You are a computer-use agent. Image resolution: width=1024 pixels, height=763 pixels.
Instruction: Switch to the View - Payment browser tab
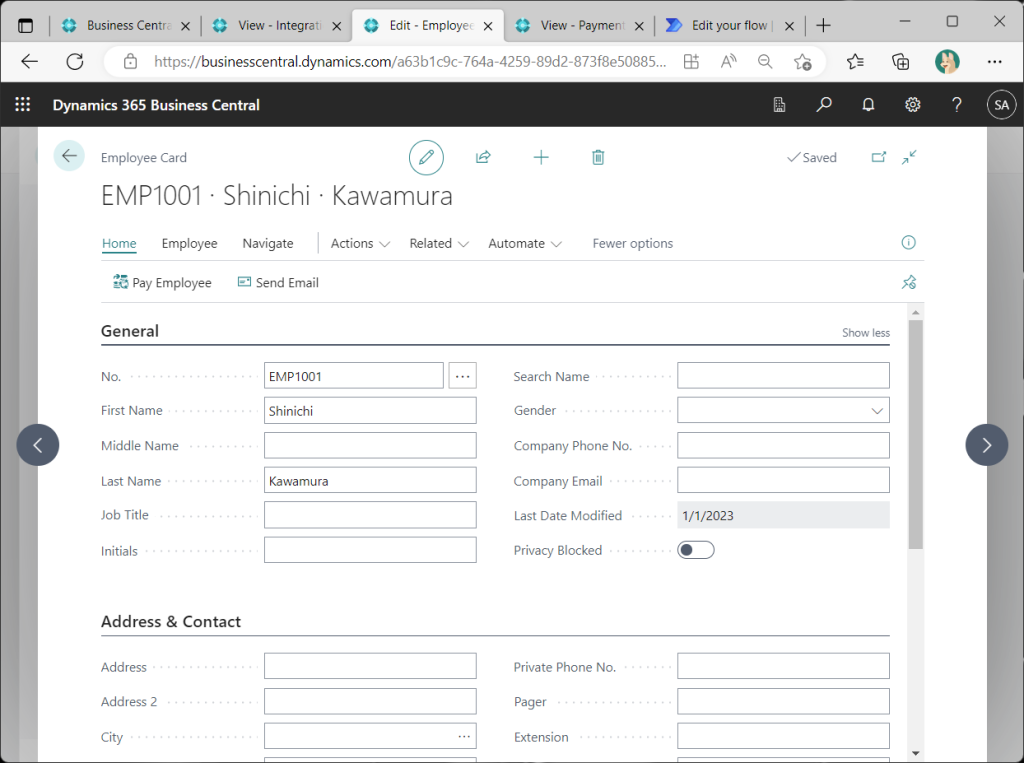click(579, 25)
